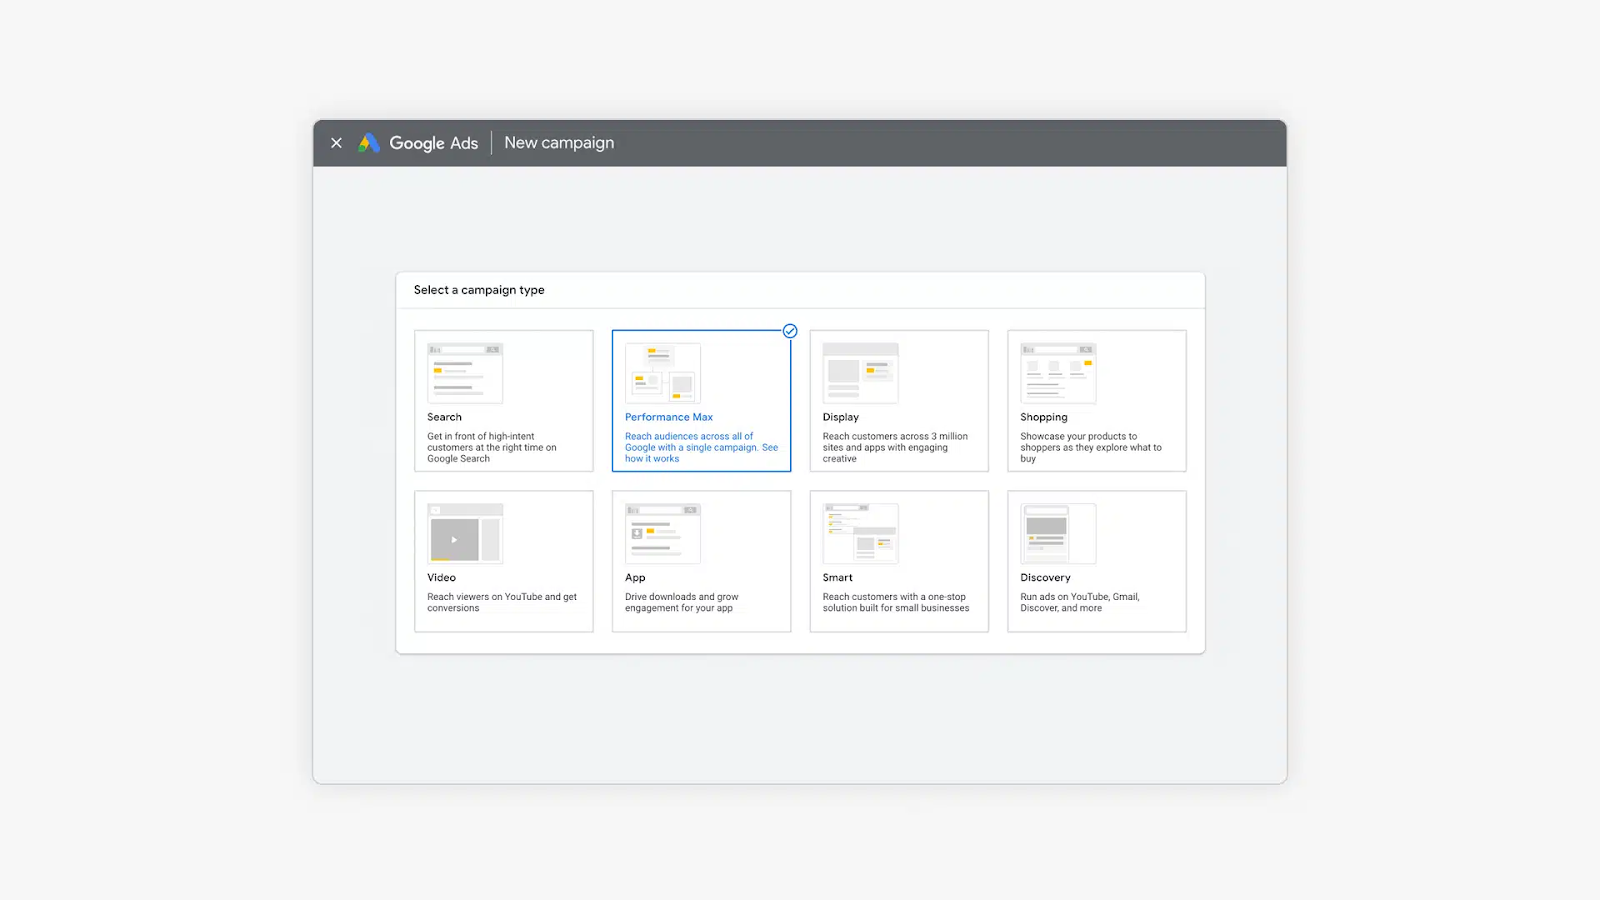1600x900 pixels.
Task: Click the Smart campaign illustration icon
Action: [860, 534]
